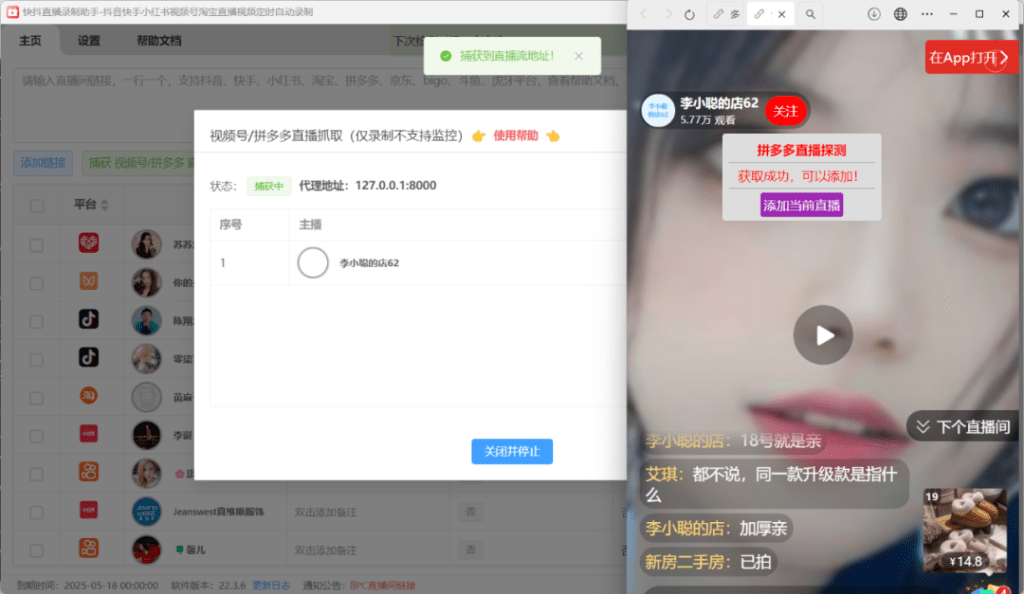Click app logo icon in title bar
1024x594 pixels.
coord(12,12)
